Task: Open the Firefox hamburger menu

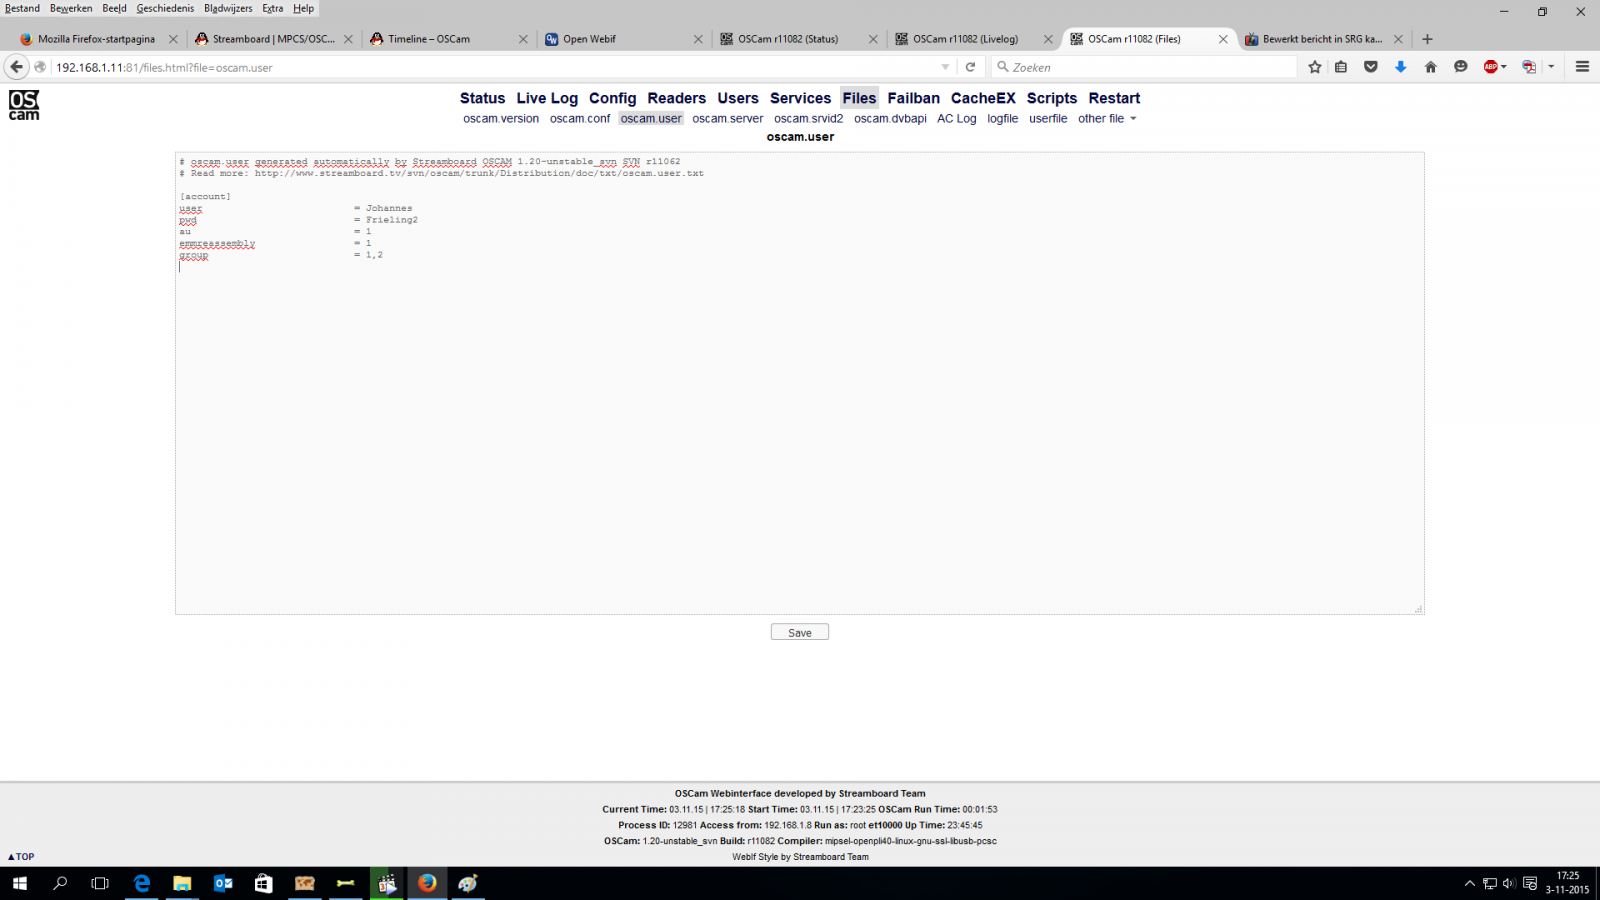Action: point(1582,67)
